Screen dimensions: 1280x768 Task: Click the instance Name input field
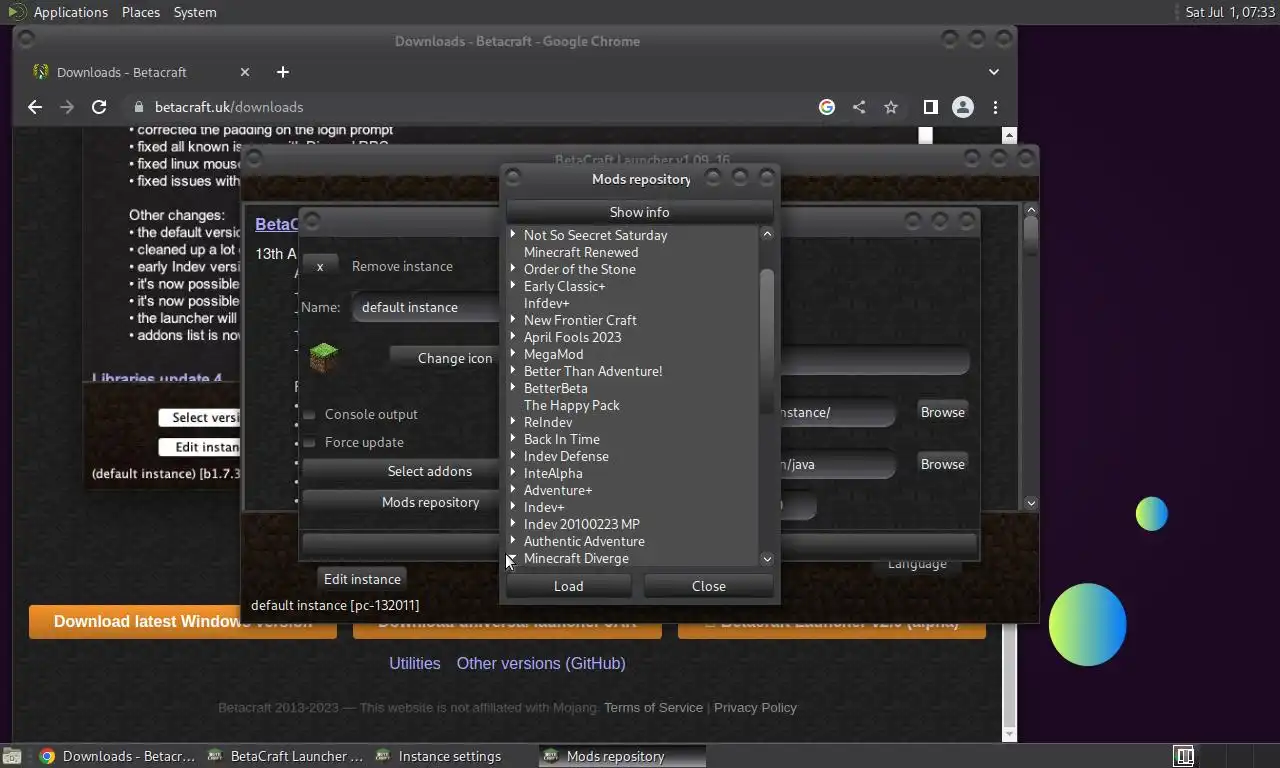427,307
